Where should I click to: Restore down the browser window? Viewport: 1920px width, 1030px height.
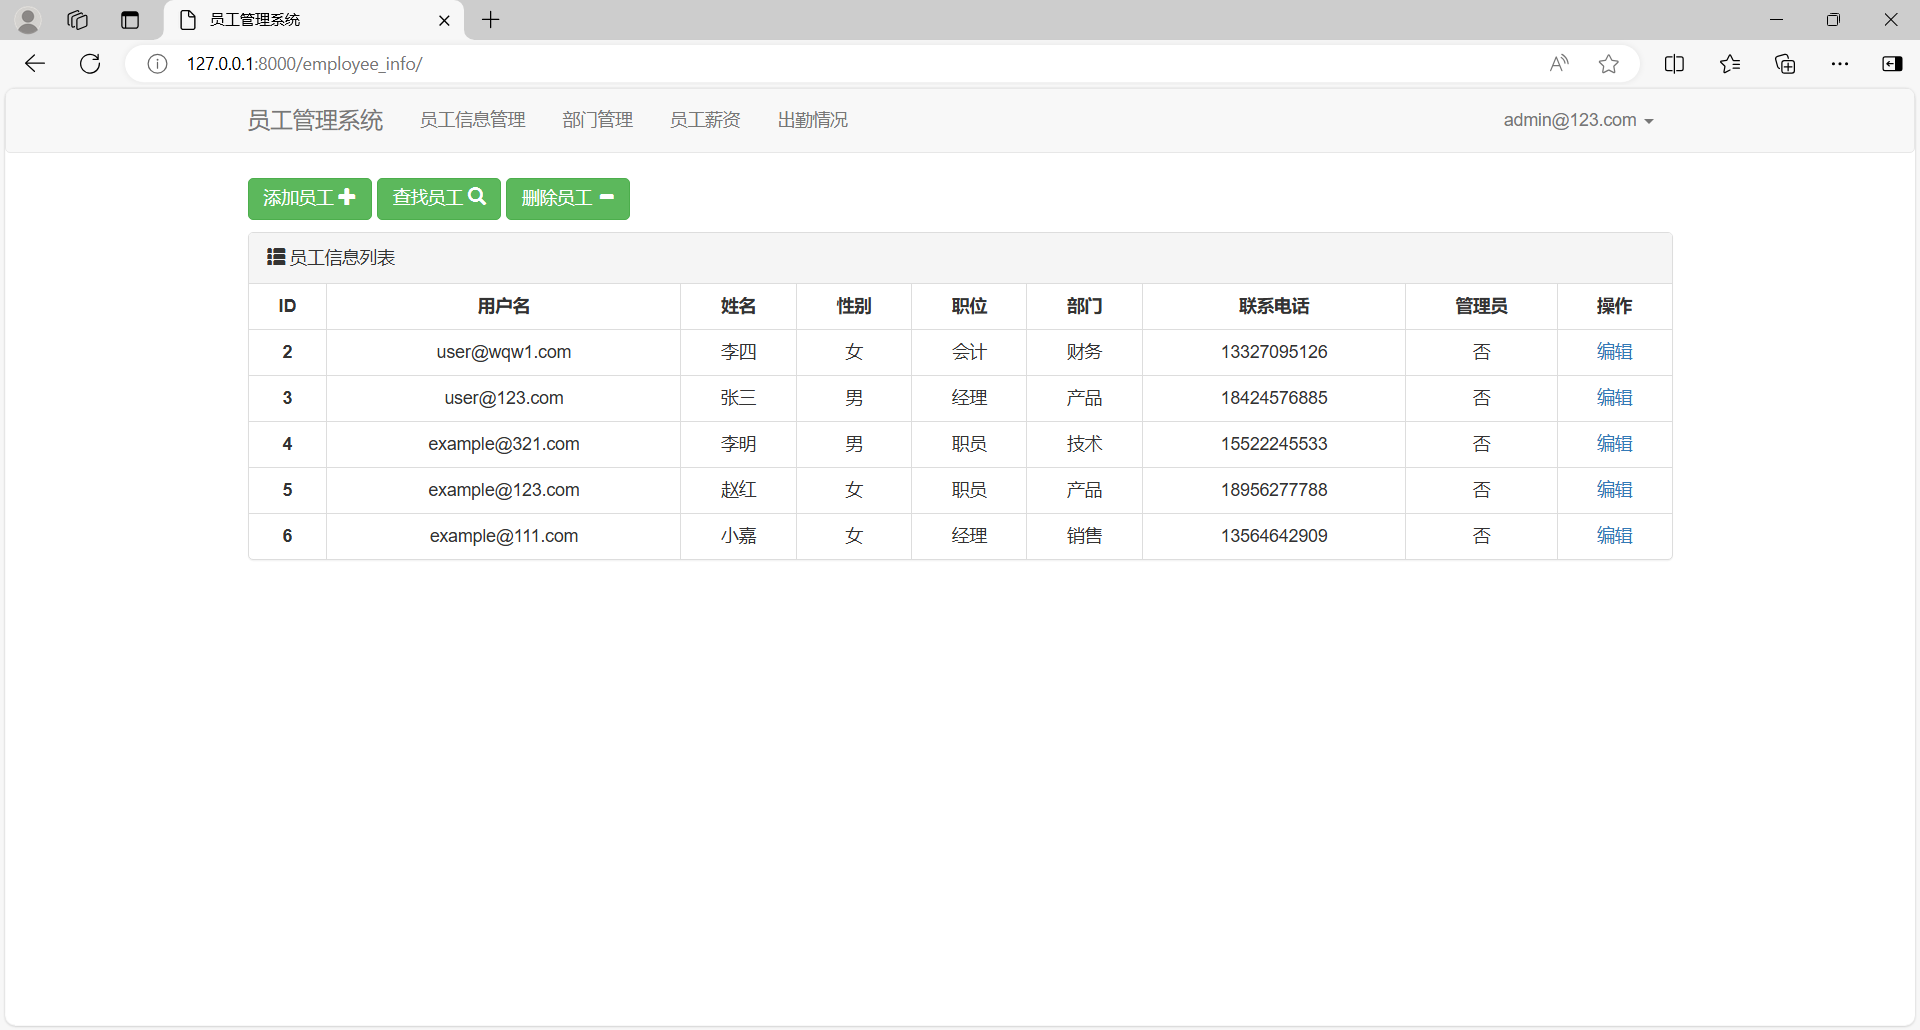click(x=1833, y=20)
